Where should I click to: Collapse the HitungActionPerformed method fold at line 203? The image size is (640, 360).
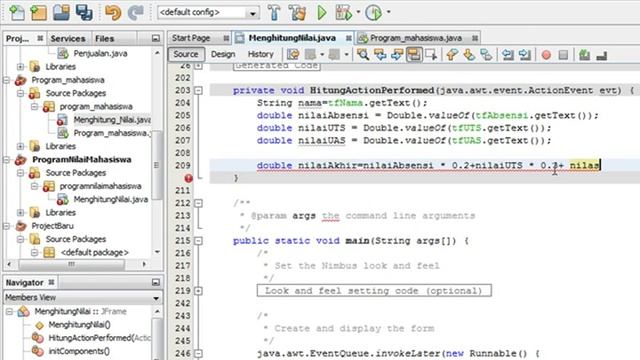[x=198, y=91]
